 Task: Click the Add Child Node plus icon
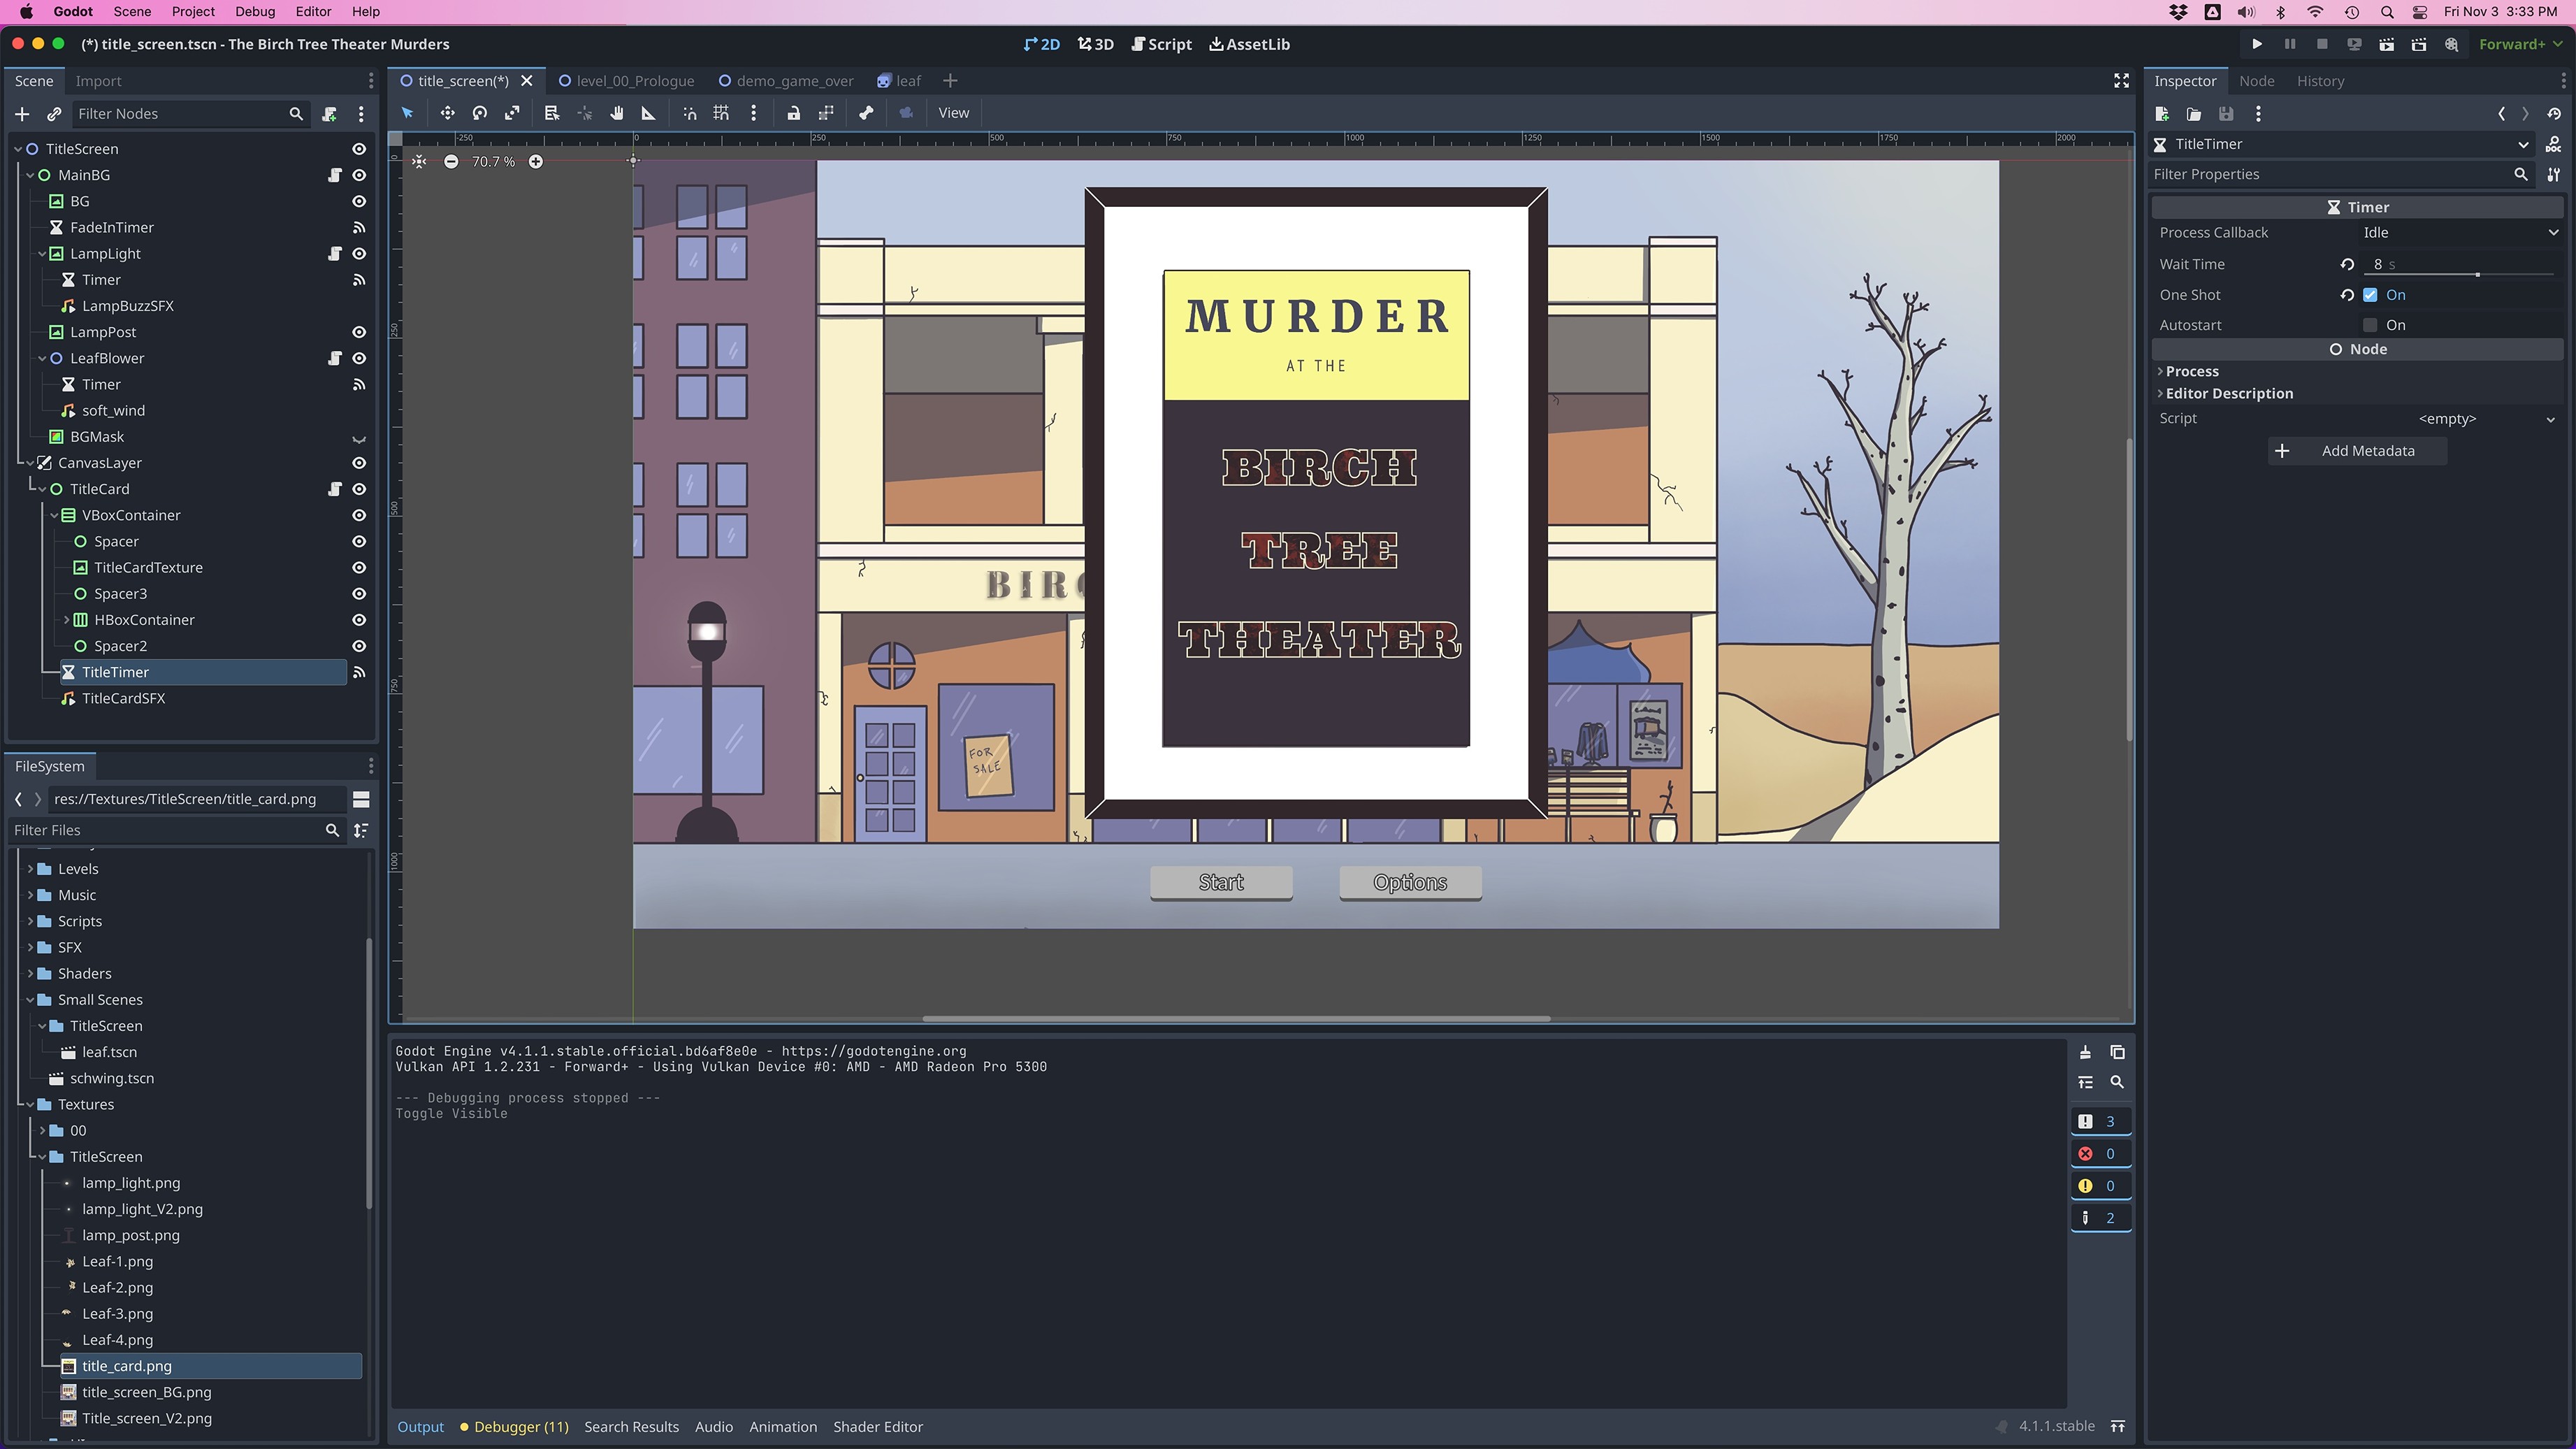coord(22,114)
